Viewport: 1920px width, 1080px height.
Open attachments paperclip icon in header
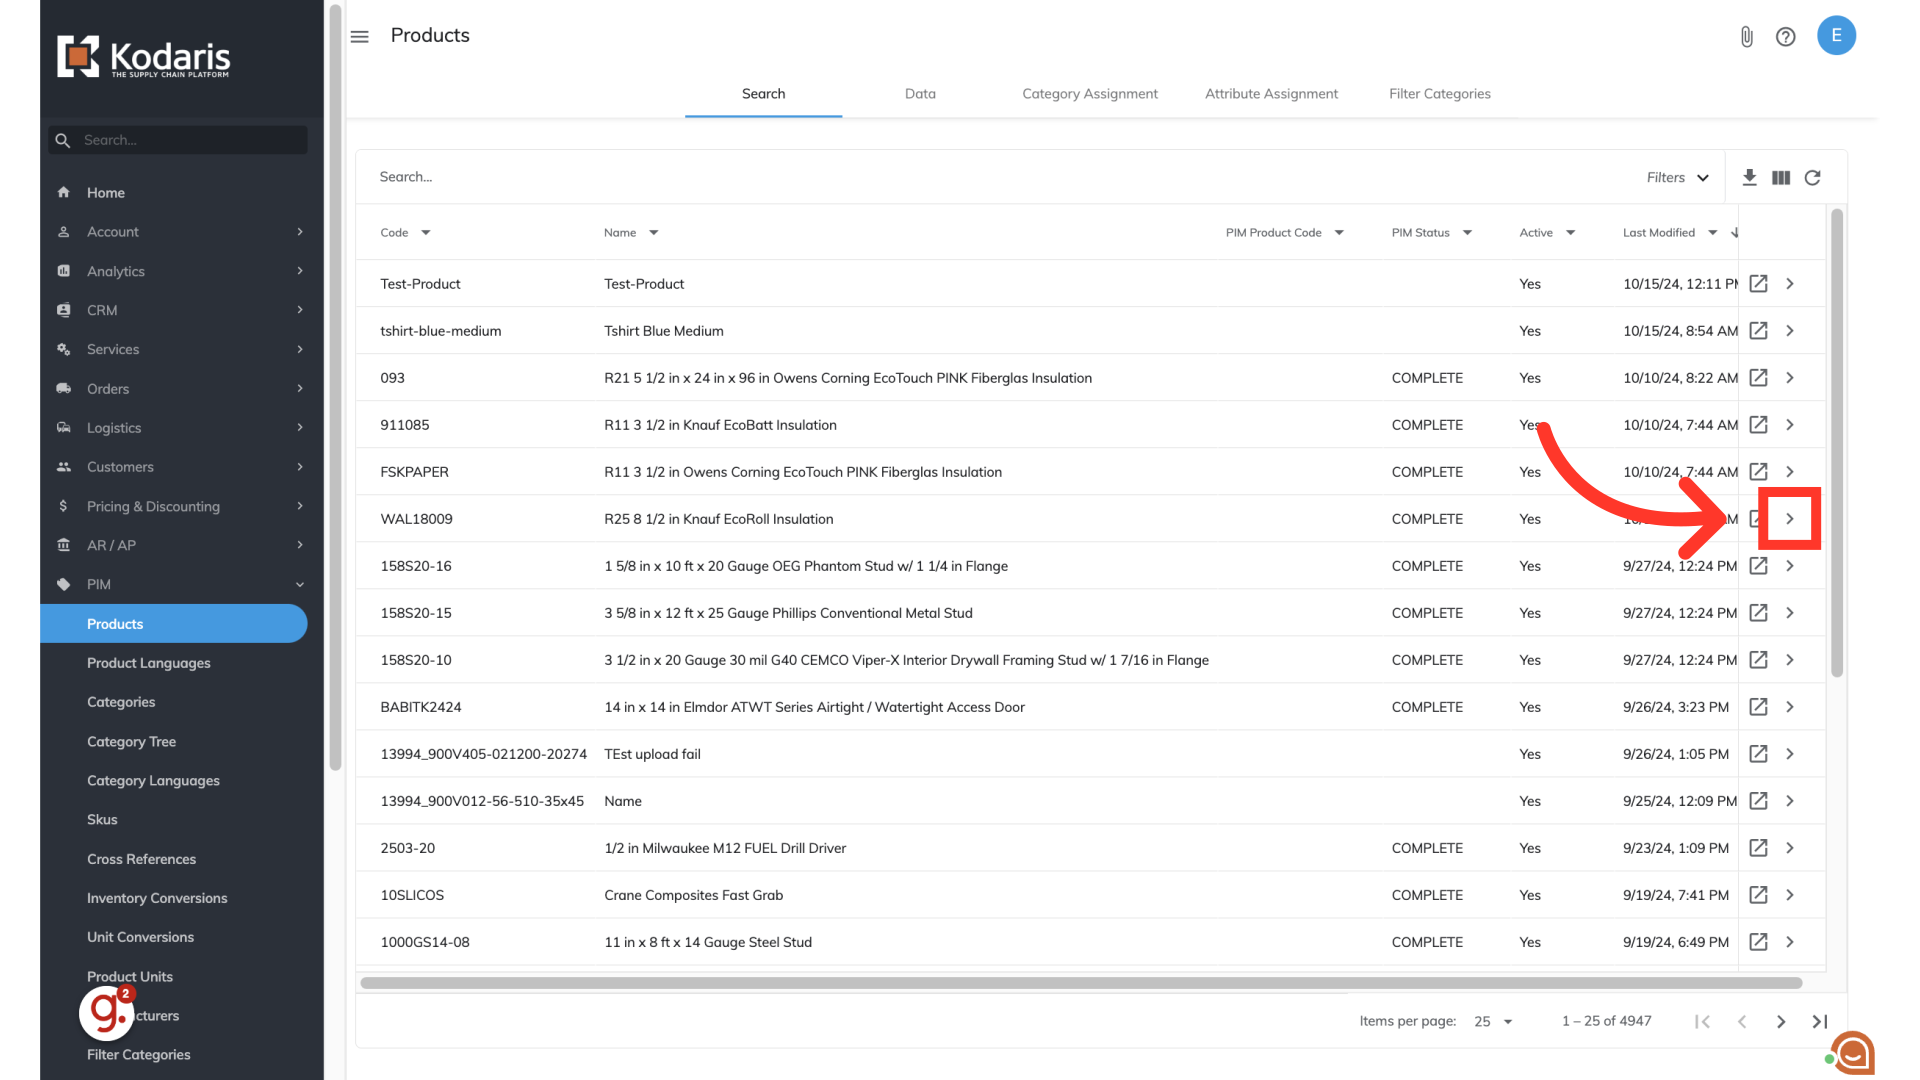pyautogui.click(x=1746, y=37)
